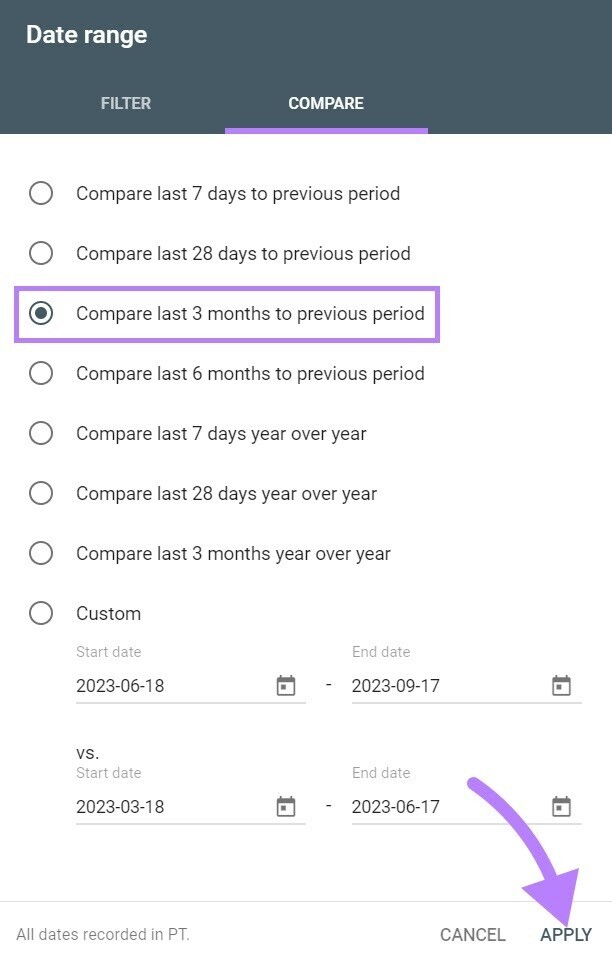
Task: Open the calendar picker next to 2023-09-17
Action: click(562, 685)
